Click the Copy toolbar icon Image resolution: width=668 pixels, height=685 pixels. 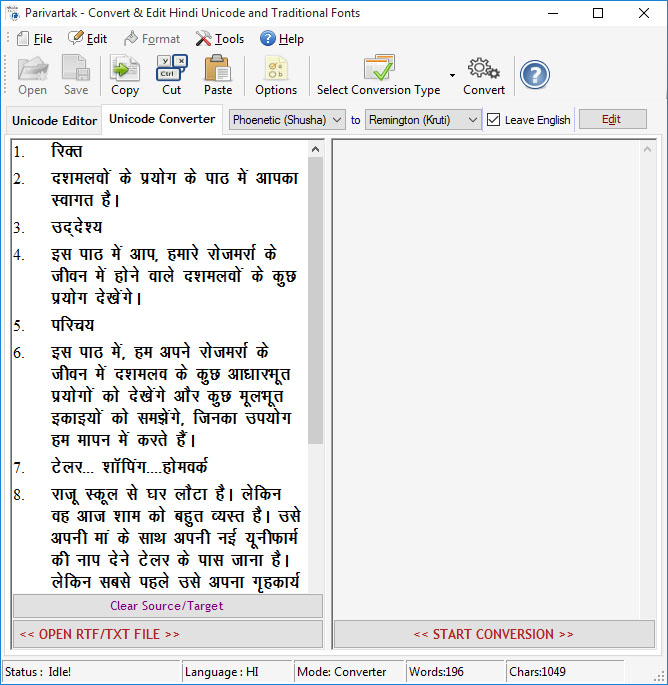pyautogui.click(x=125, y=69)
